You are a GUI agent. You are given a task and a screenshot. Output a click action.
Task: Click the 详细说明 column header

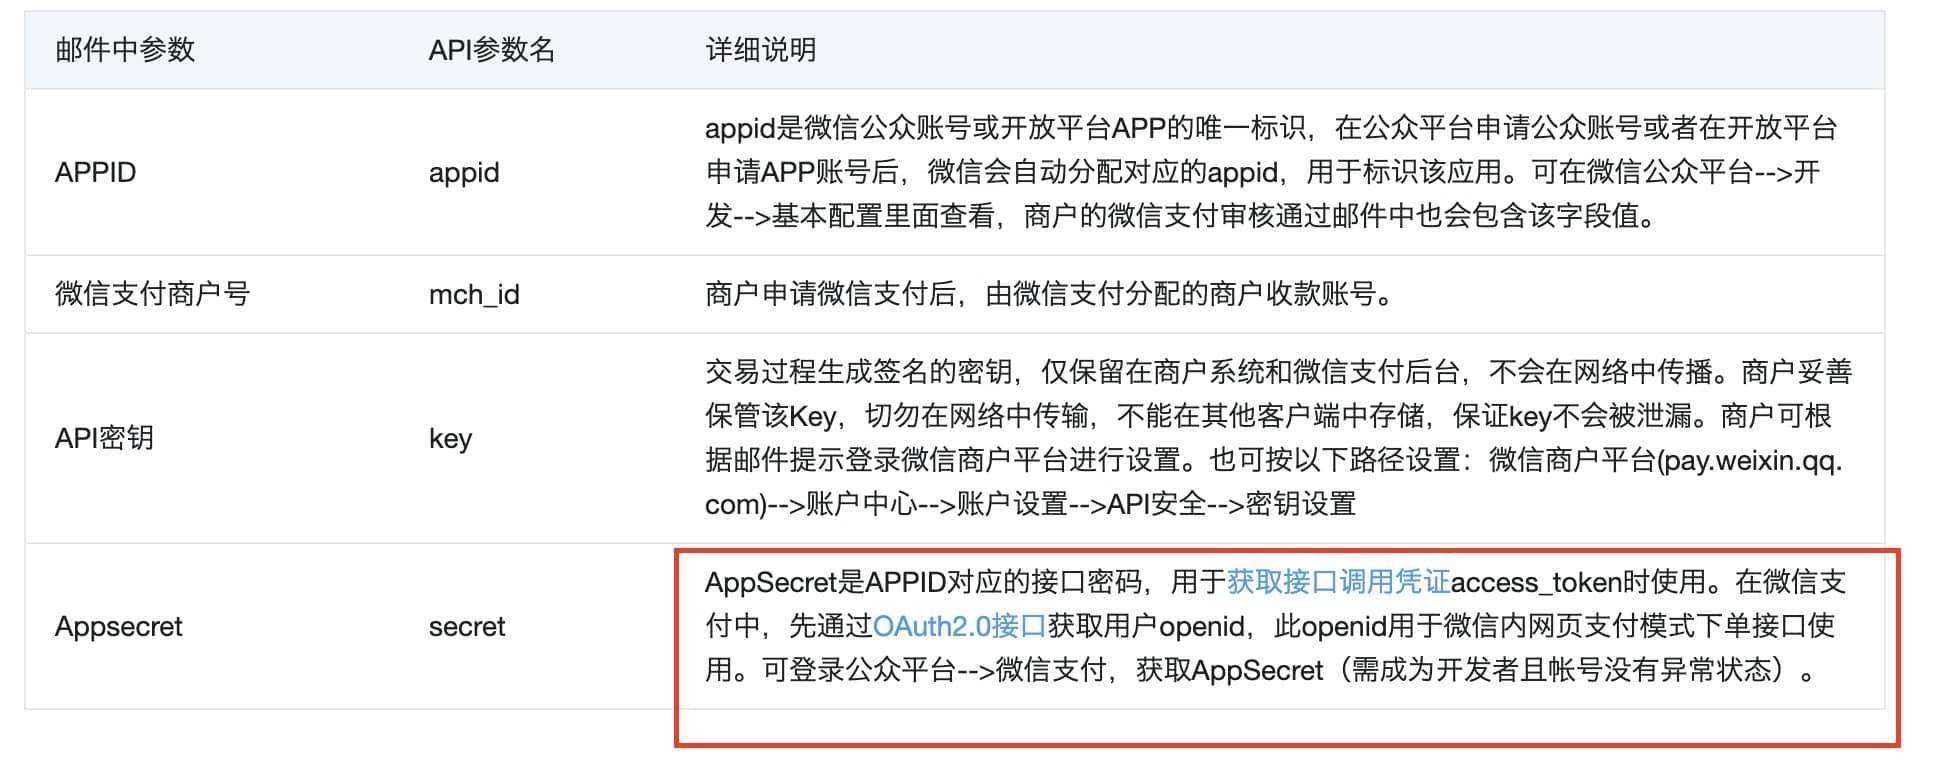(760, 50)
